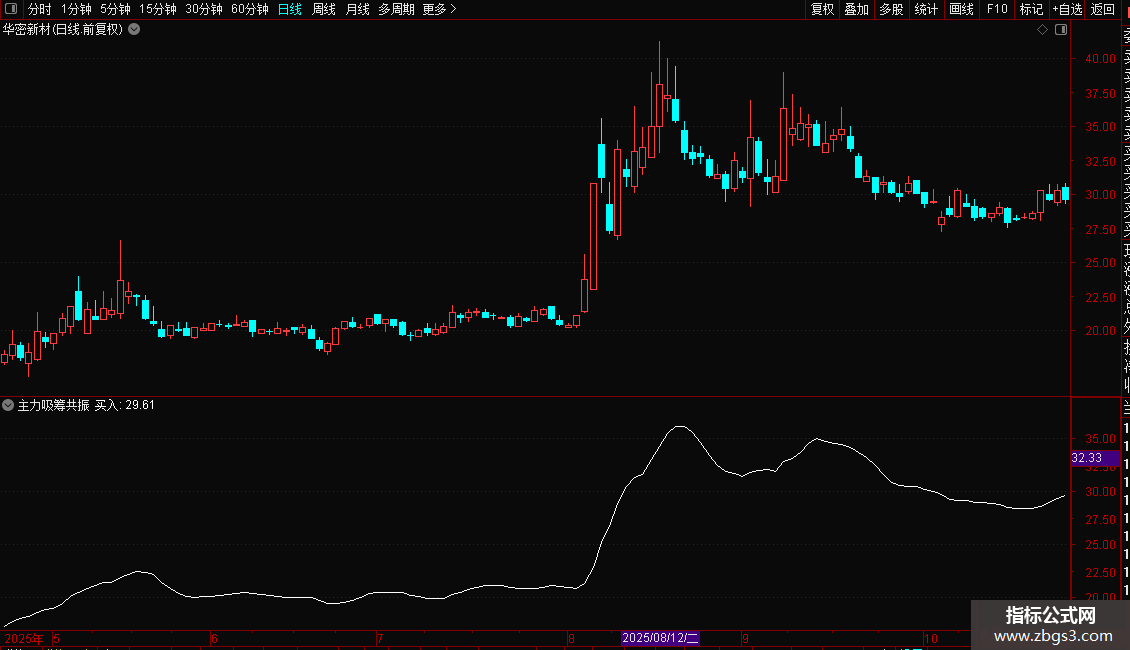
Task: Click the 叠加 overlay button
Action: pyautogui.click(x=857, y=9)
